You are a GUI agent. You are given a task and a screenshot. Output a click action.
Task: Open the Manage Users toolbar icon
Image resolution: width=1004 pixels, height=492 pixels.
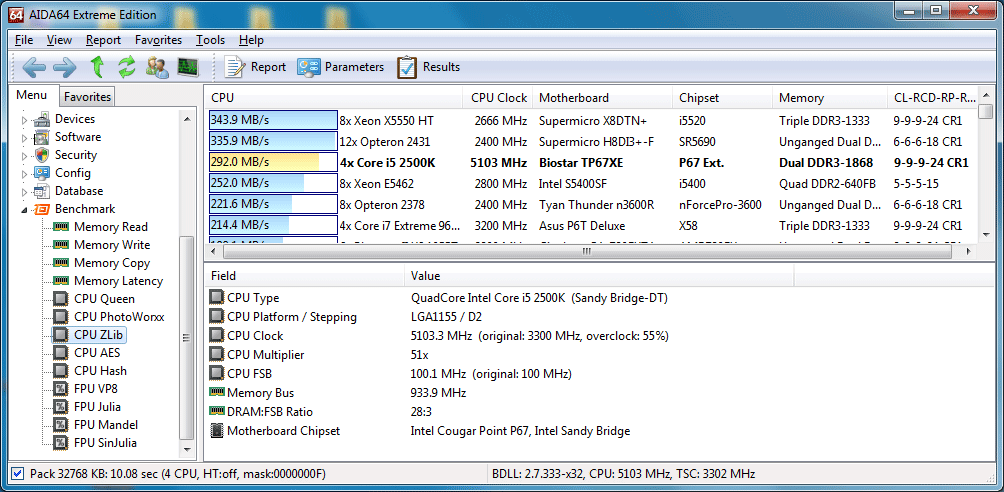pos(157,67)
